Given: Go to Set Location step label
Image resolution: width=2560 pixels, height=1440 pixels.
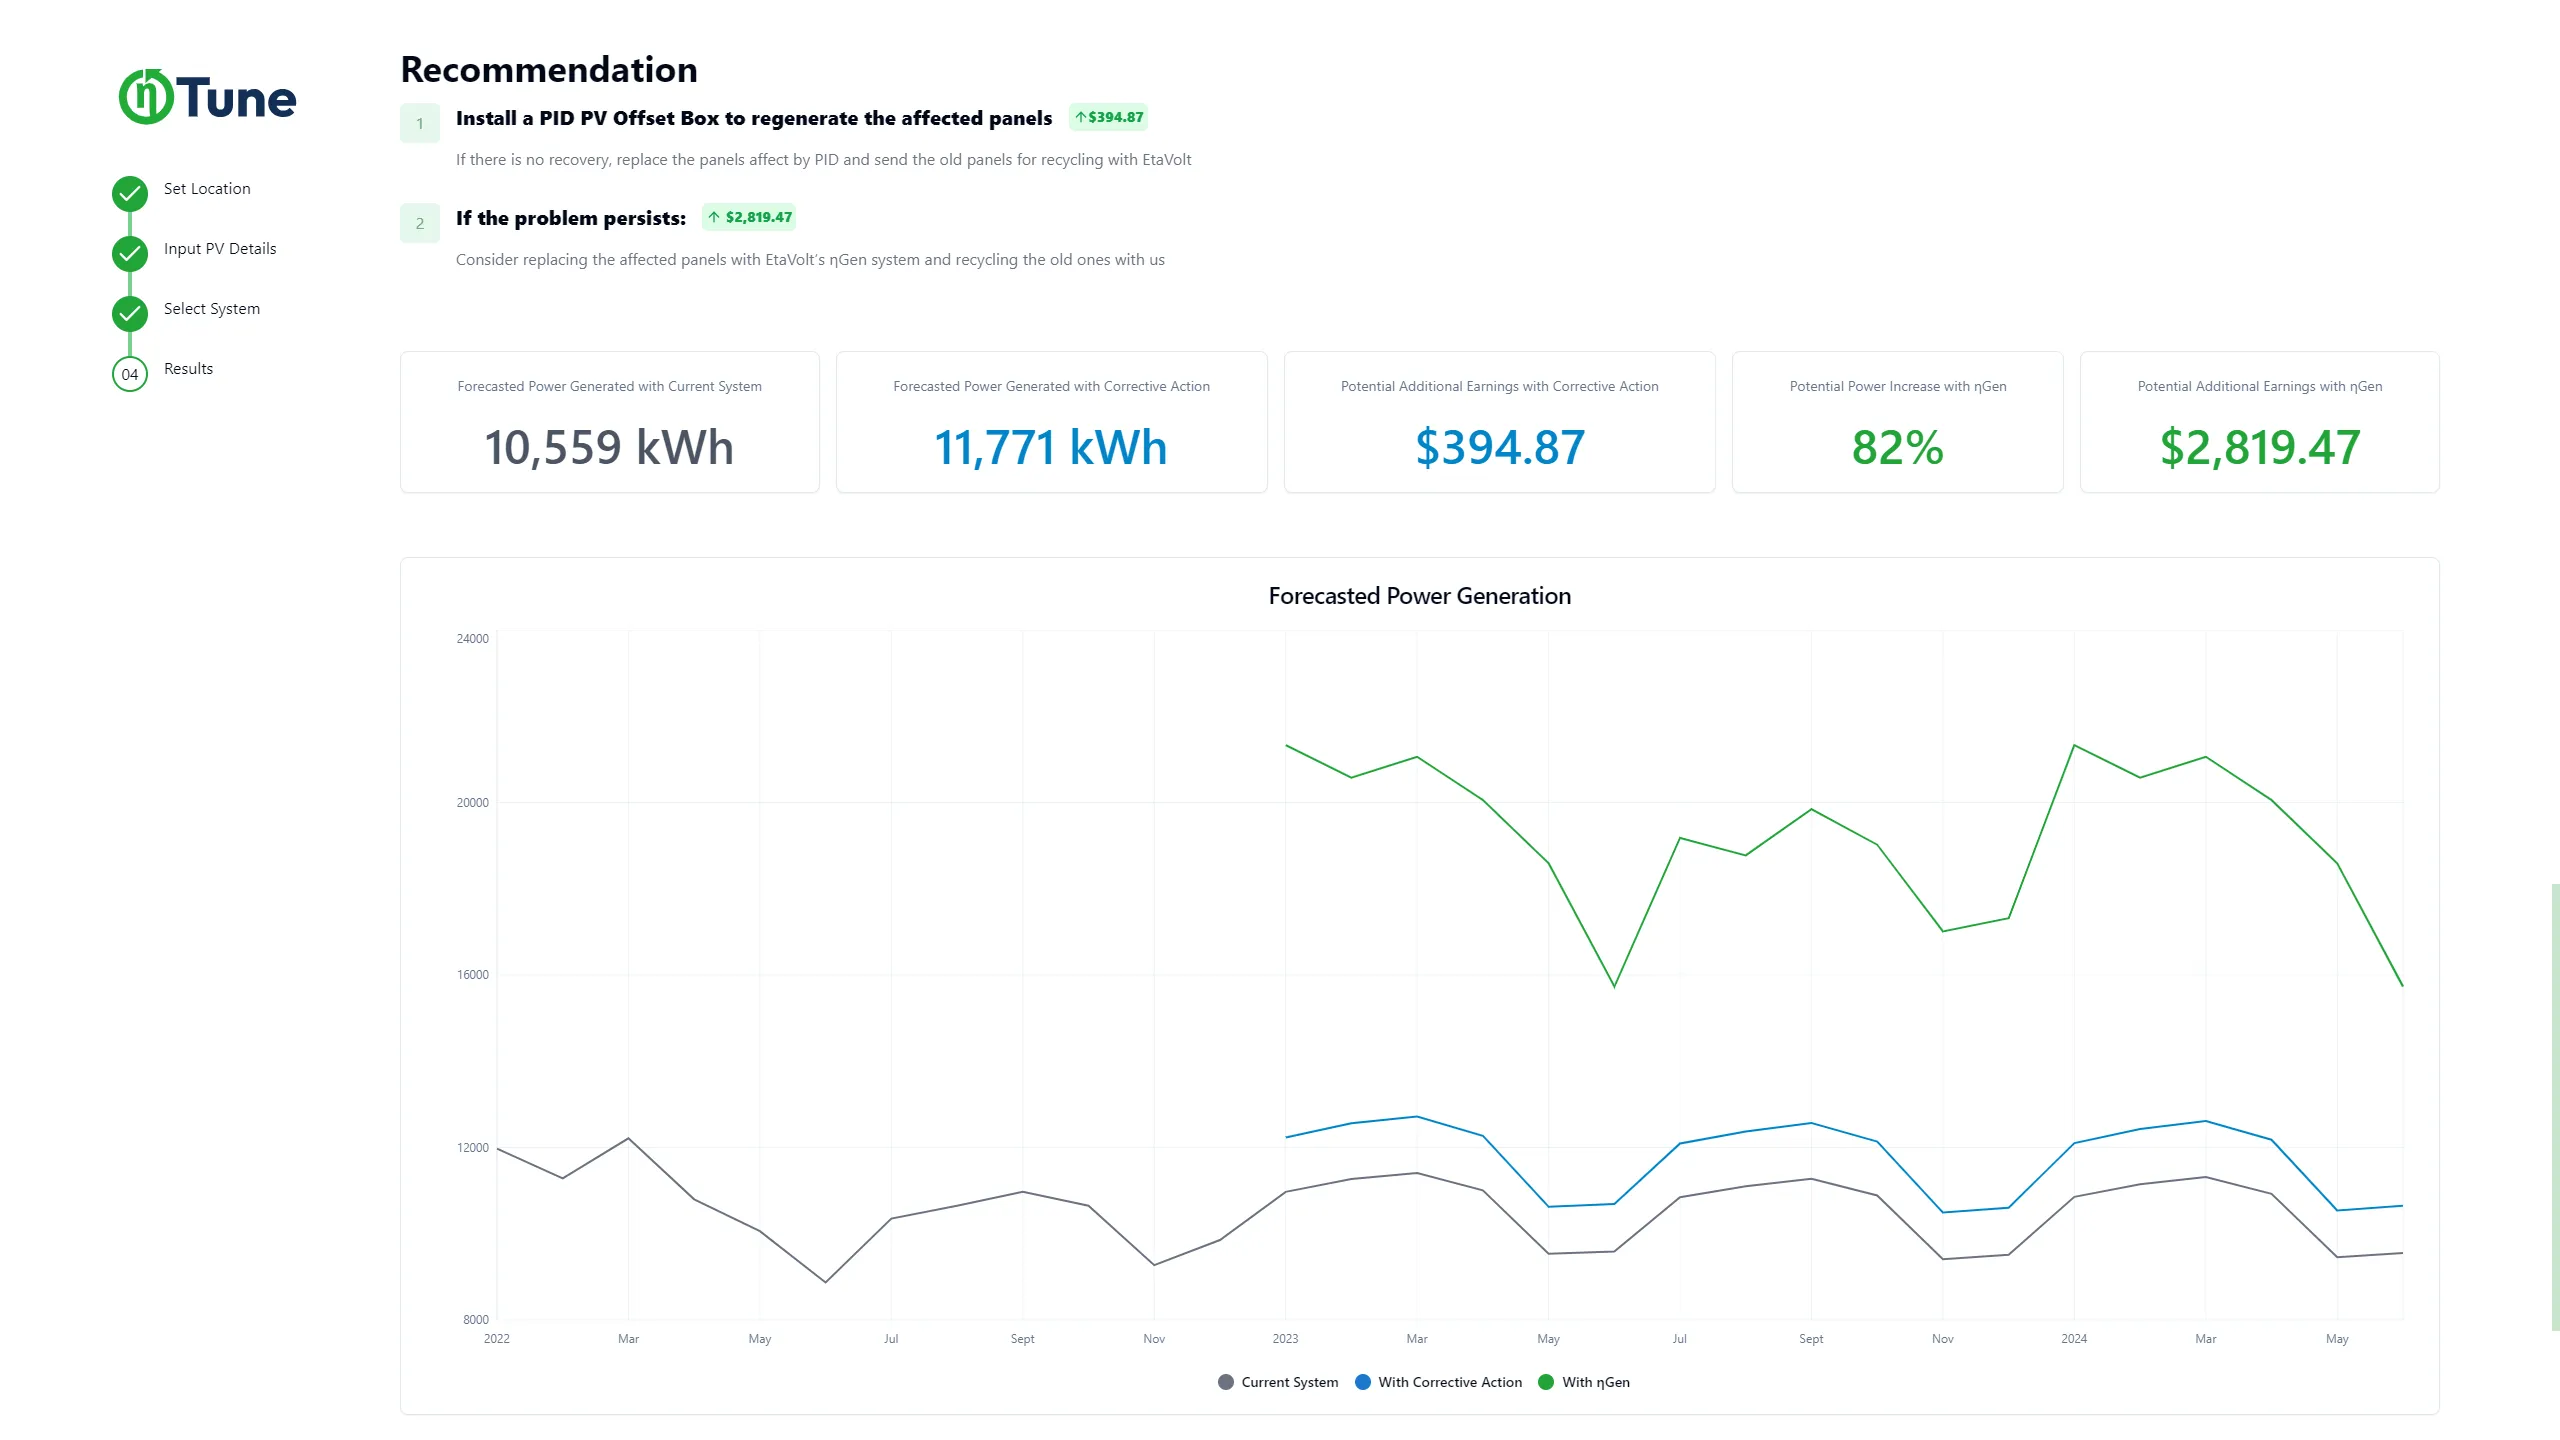Looking at the screenshot, I should (x=207, y=189).
